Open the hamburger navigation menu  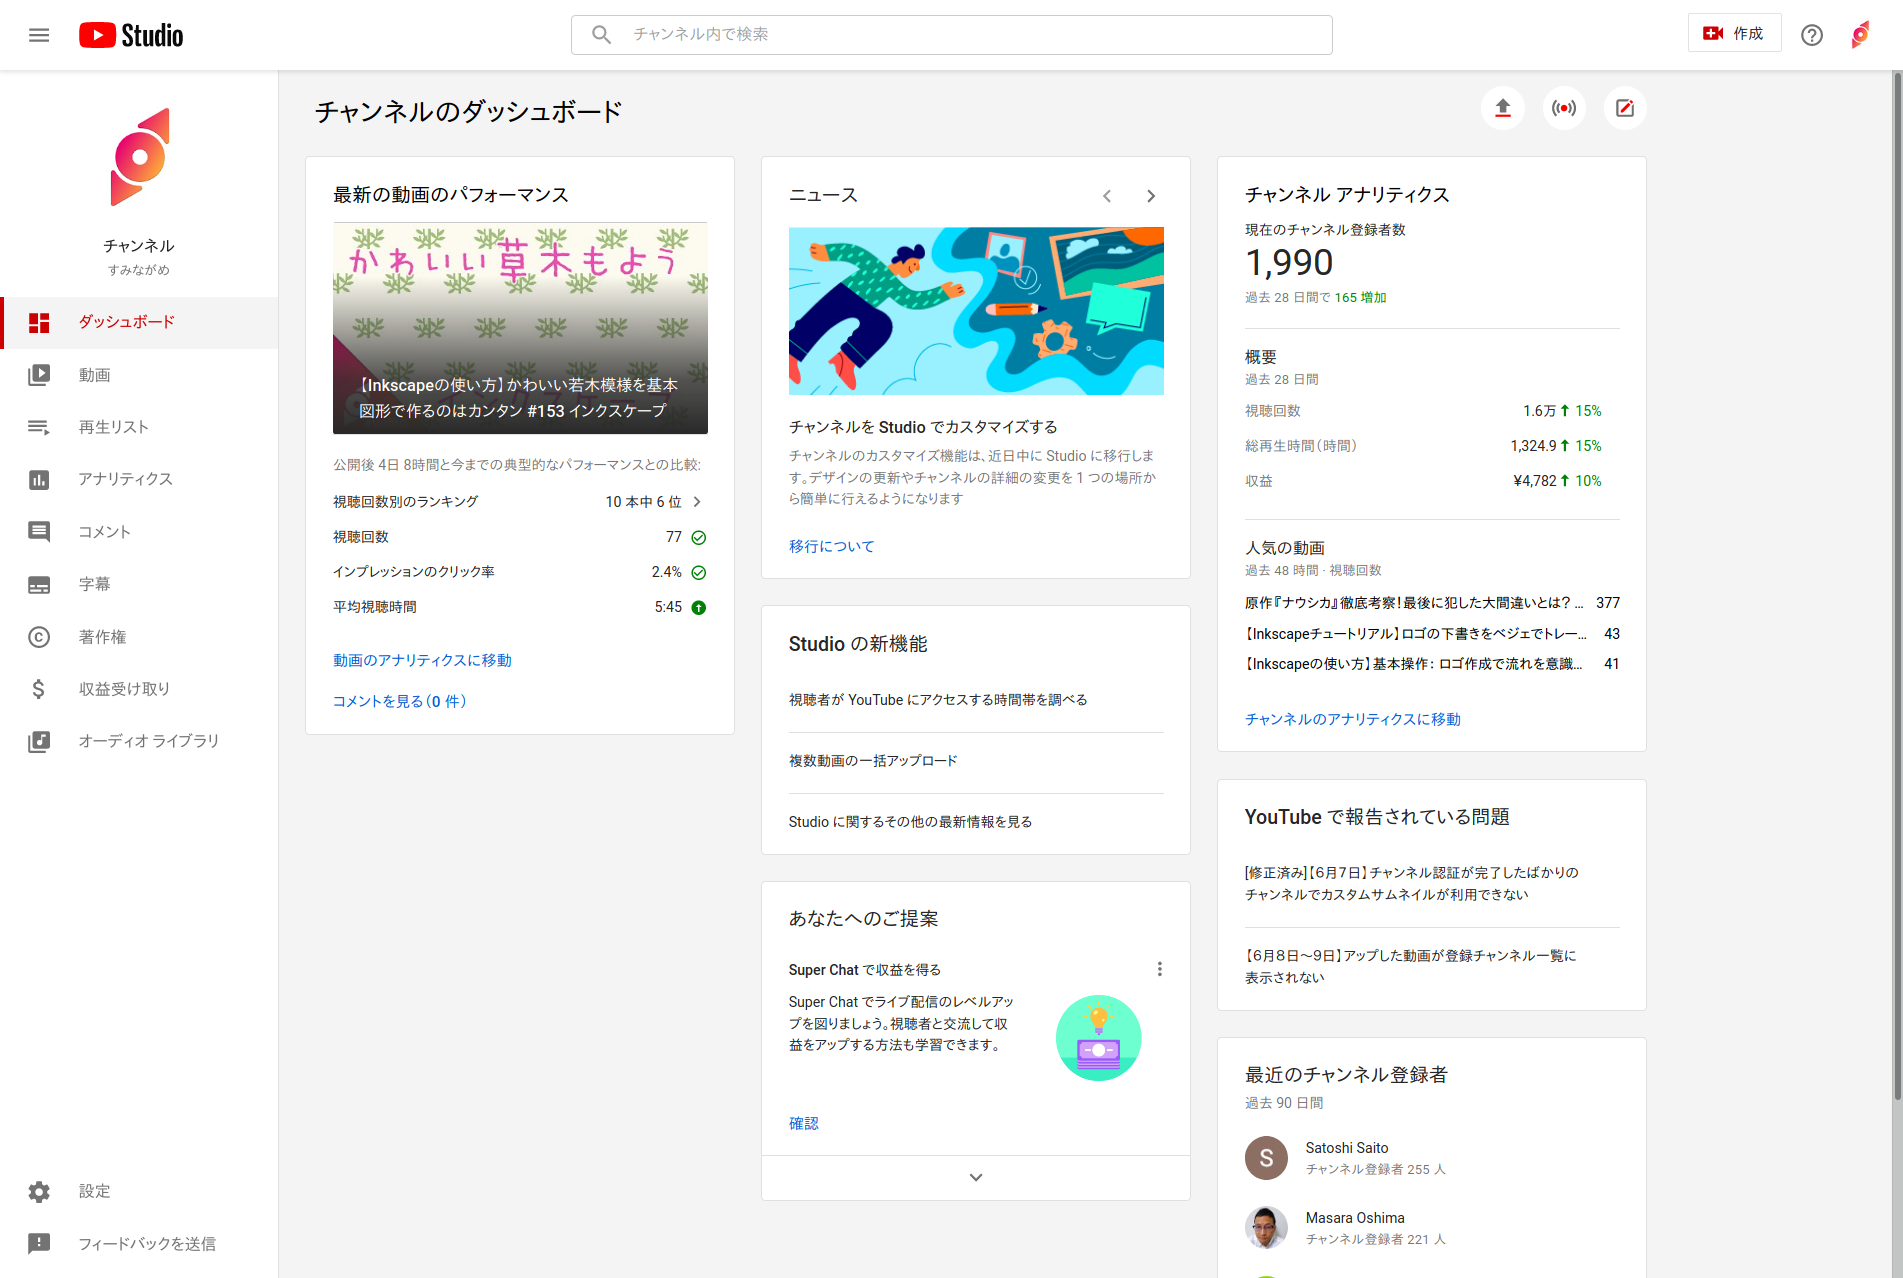(x=39, y=35)
